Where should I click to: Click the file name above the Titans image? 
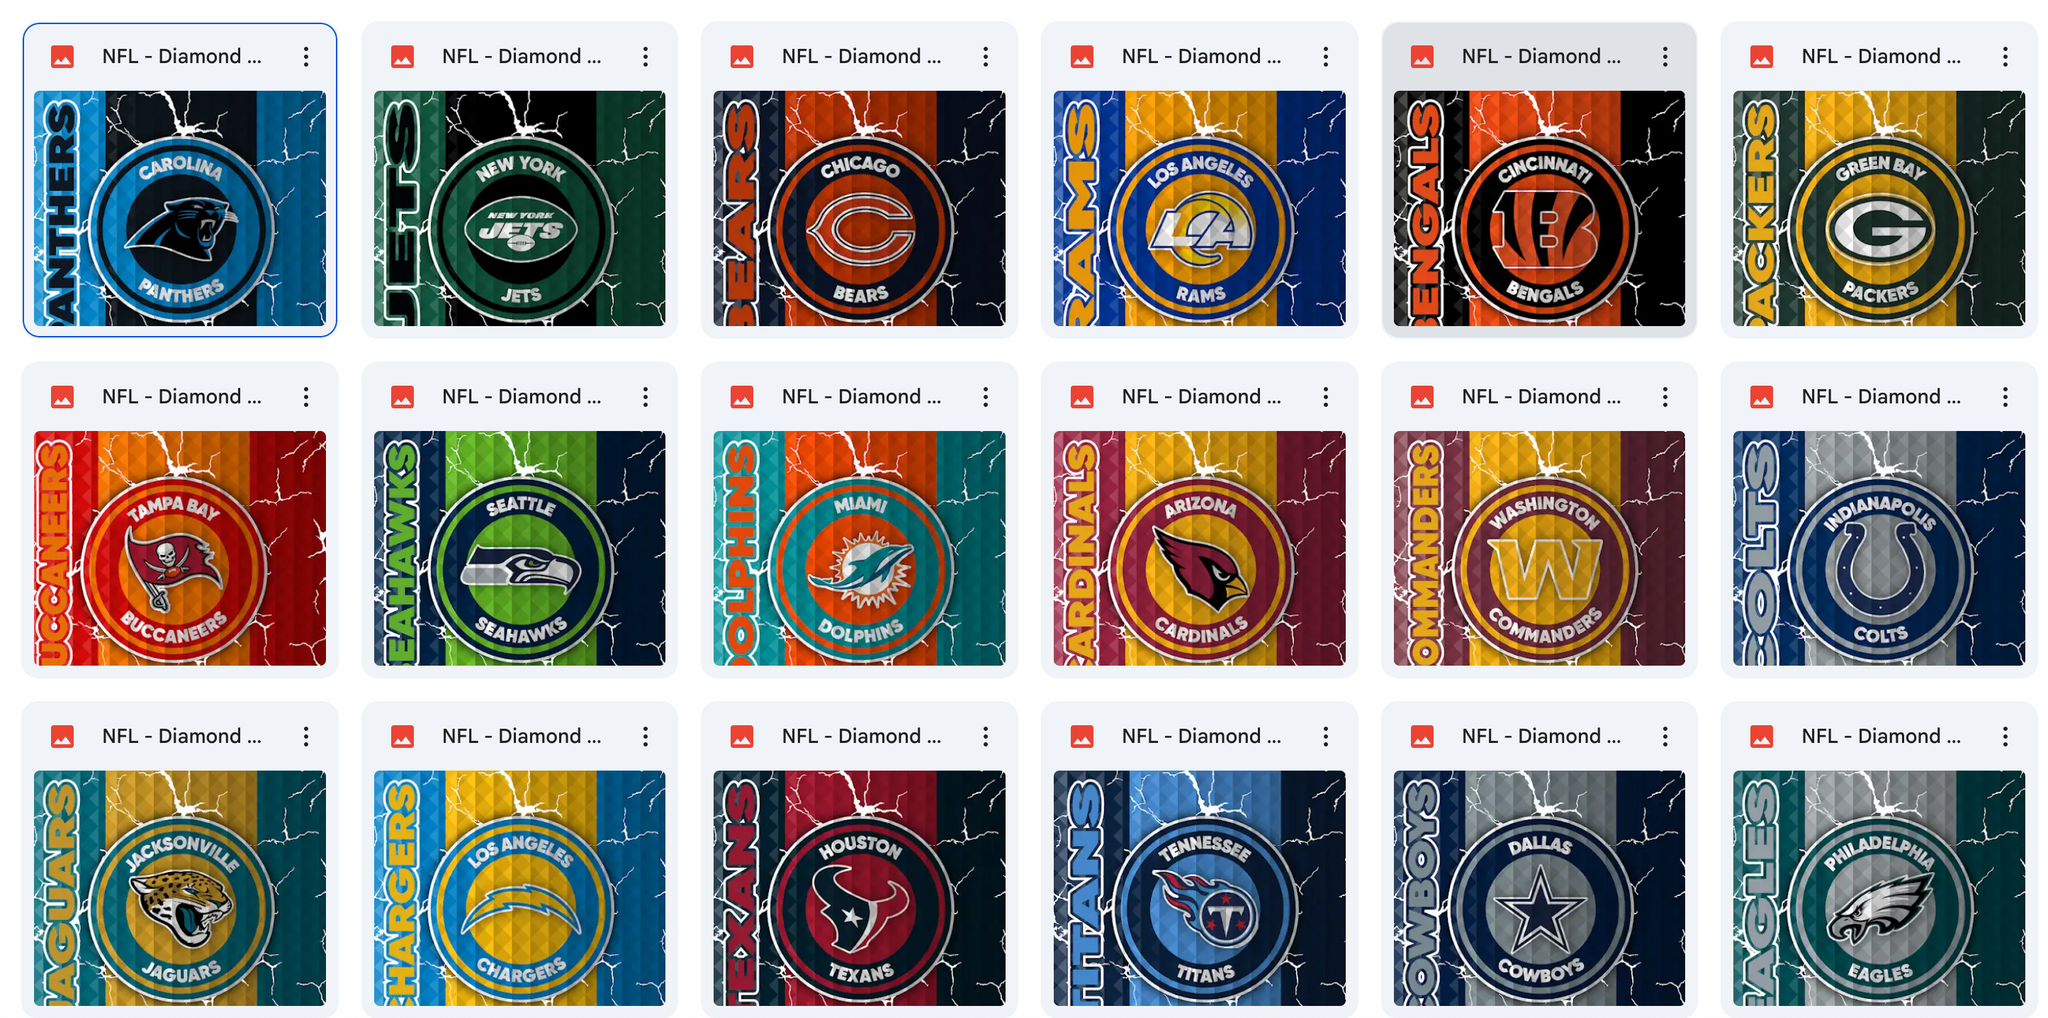[1201, 737]
